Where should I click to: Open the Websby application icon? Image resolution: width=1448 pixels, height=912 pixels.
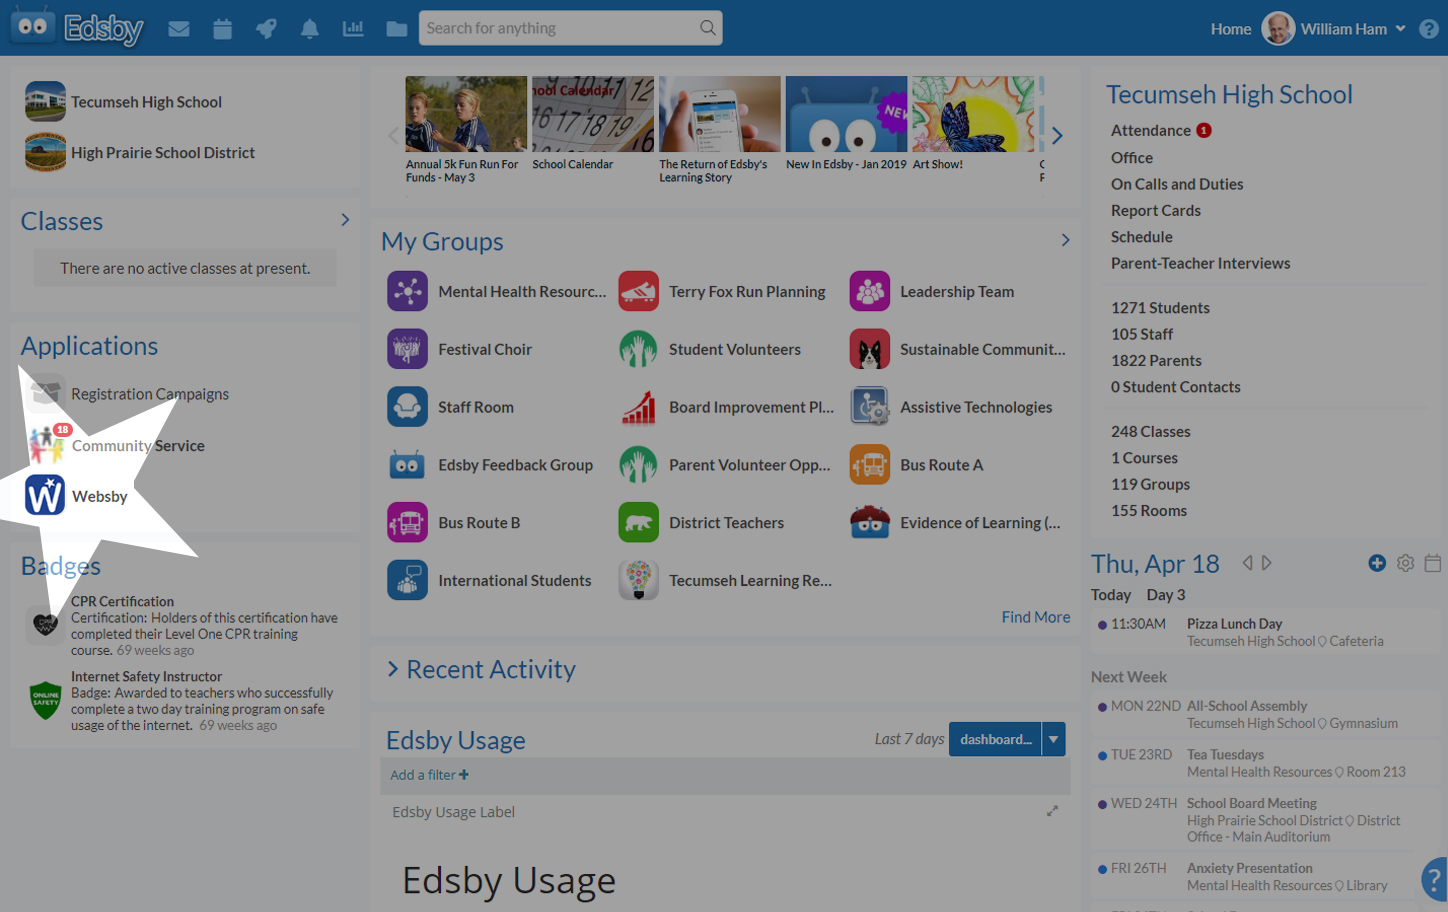45,496
